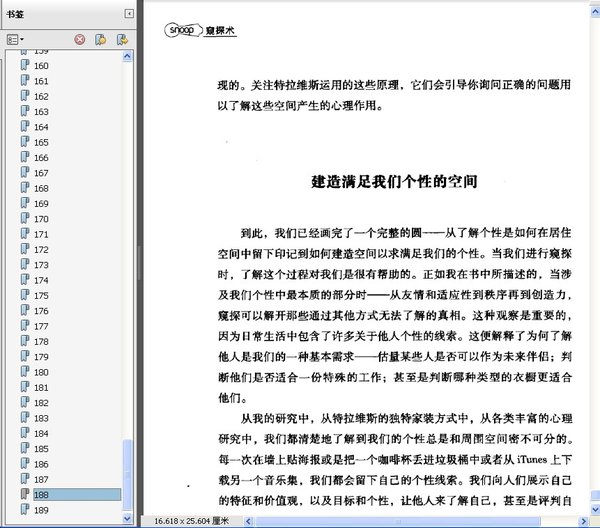Select bookmark 170
The width and height of the screenshot is (600, 528).
[41, 219]
